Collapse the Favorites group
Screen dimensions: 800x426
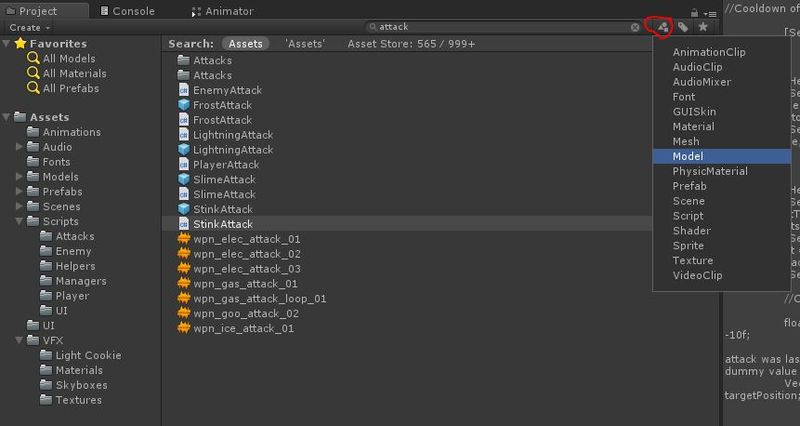coord(6,43)
